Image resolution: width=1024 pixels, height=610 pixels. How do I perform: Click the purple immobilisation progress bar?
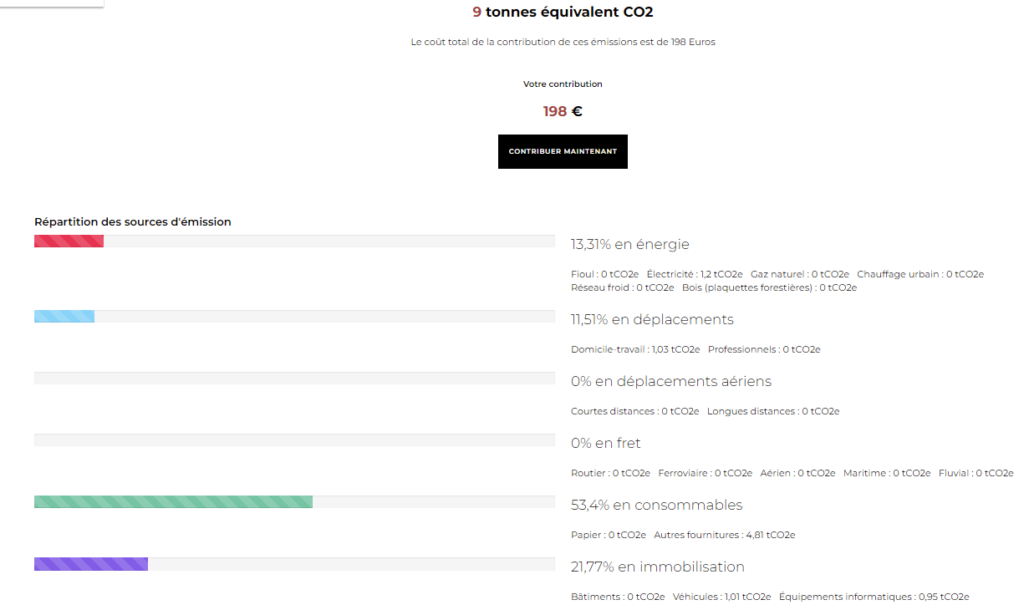point(91,564)
